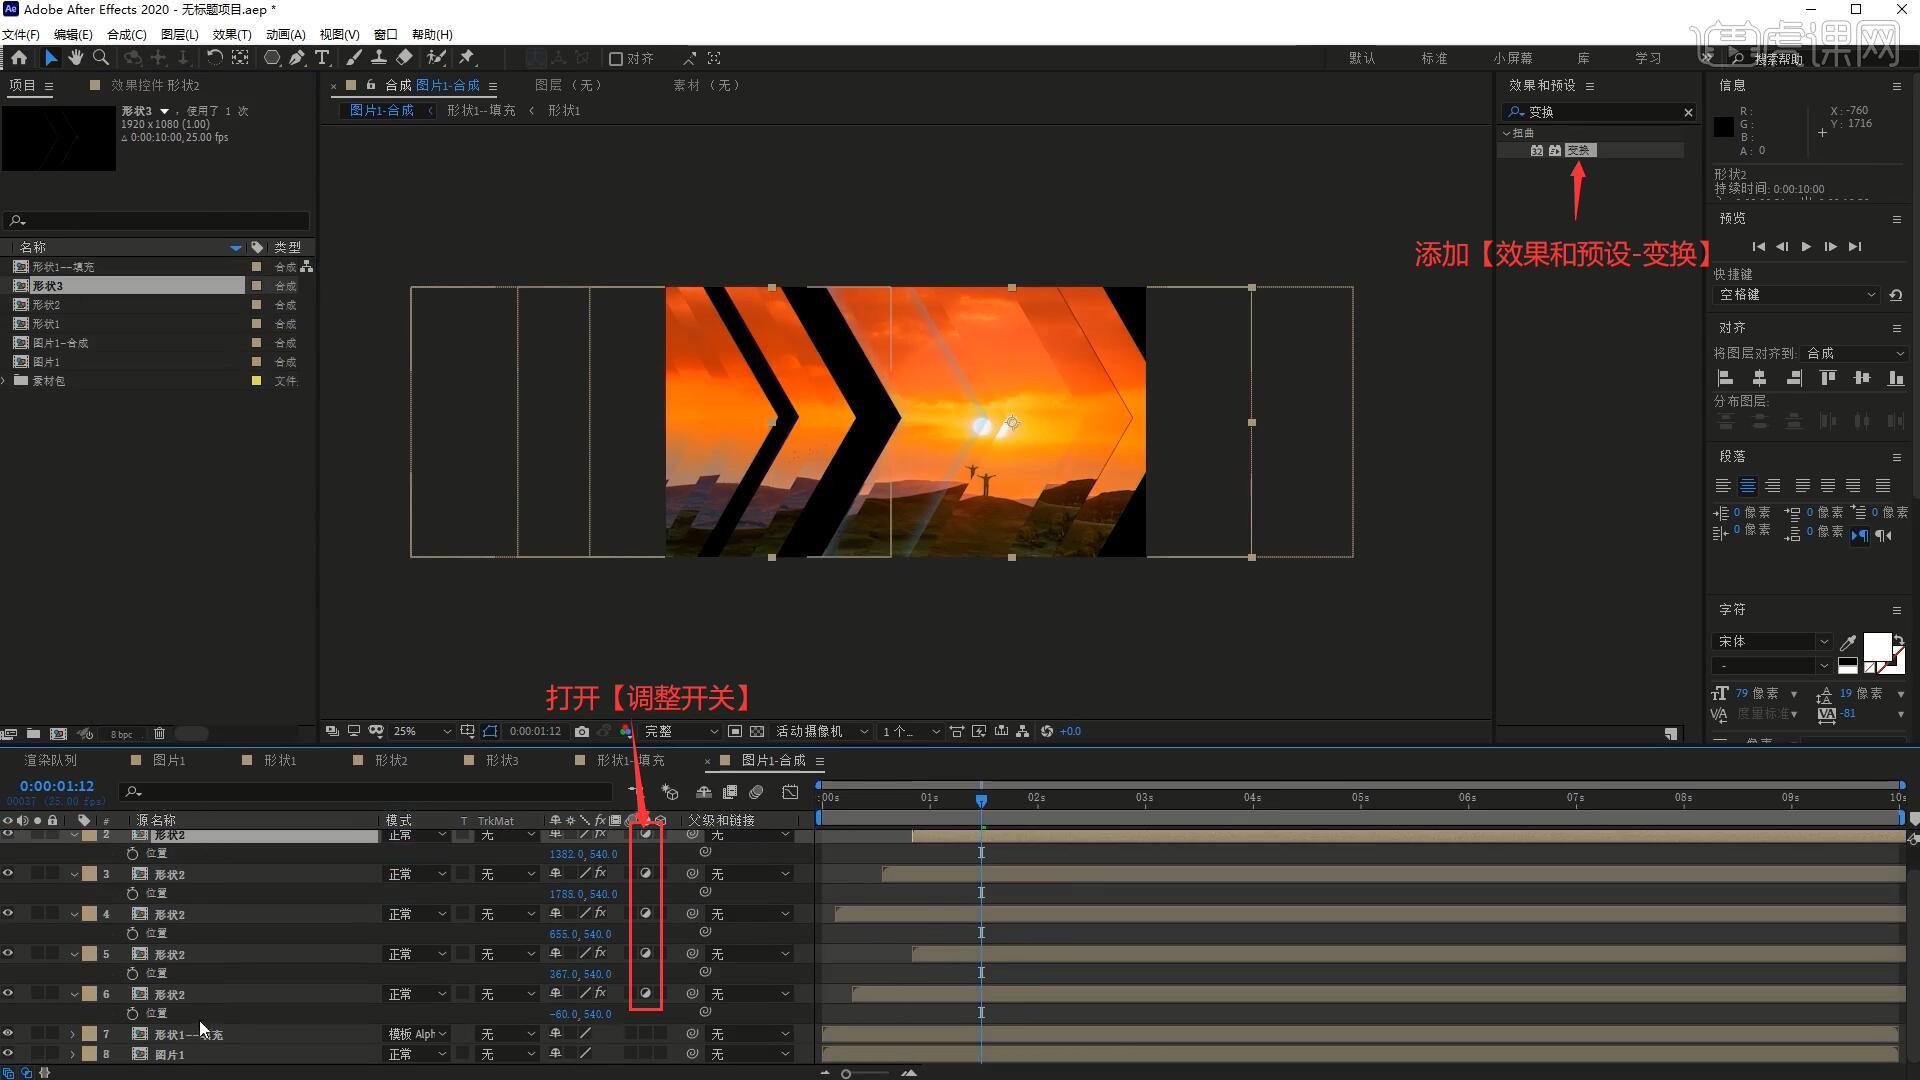1920x1080 pixels.
Task: Select the Zoom magnifier tool
Action: (x=101, y=58)
